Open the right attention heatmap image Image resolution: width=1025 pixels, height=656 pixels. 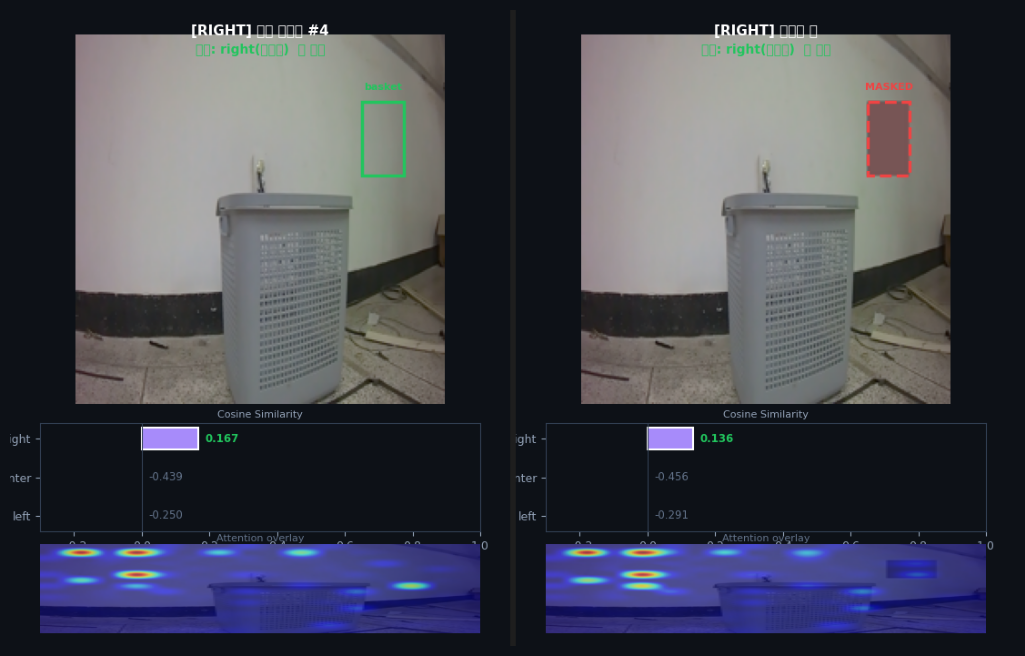click(765, 588)
